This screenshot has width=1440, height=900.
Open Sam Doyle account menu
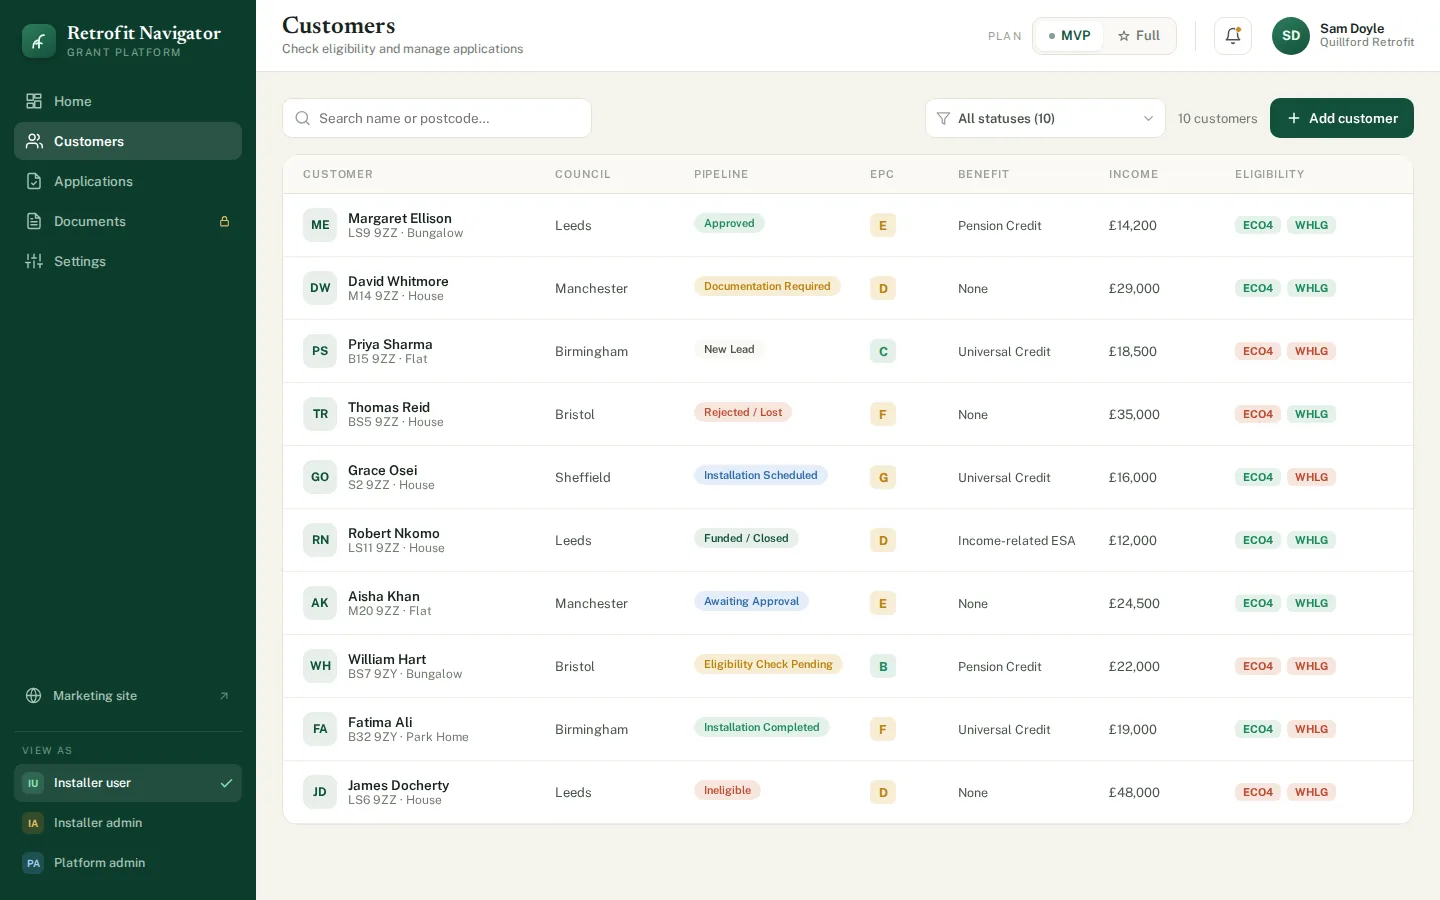(x=1343, y=36)
